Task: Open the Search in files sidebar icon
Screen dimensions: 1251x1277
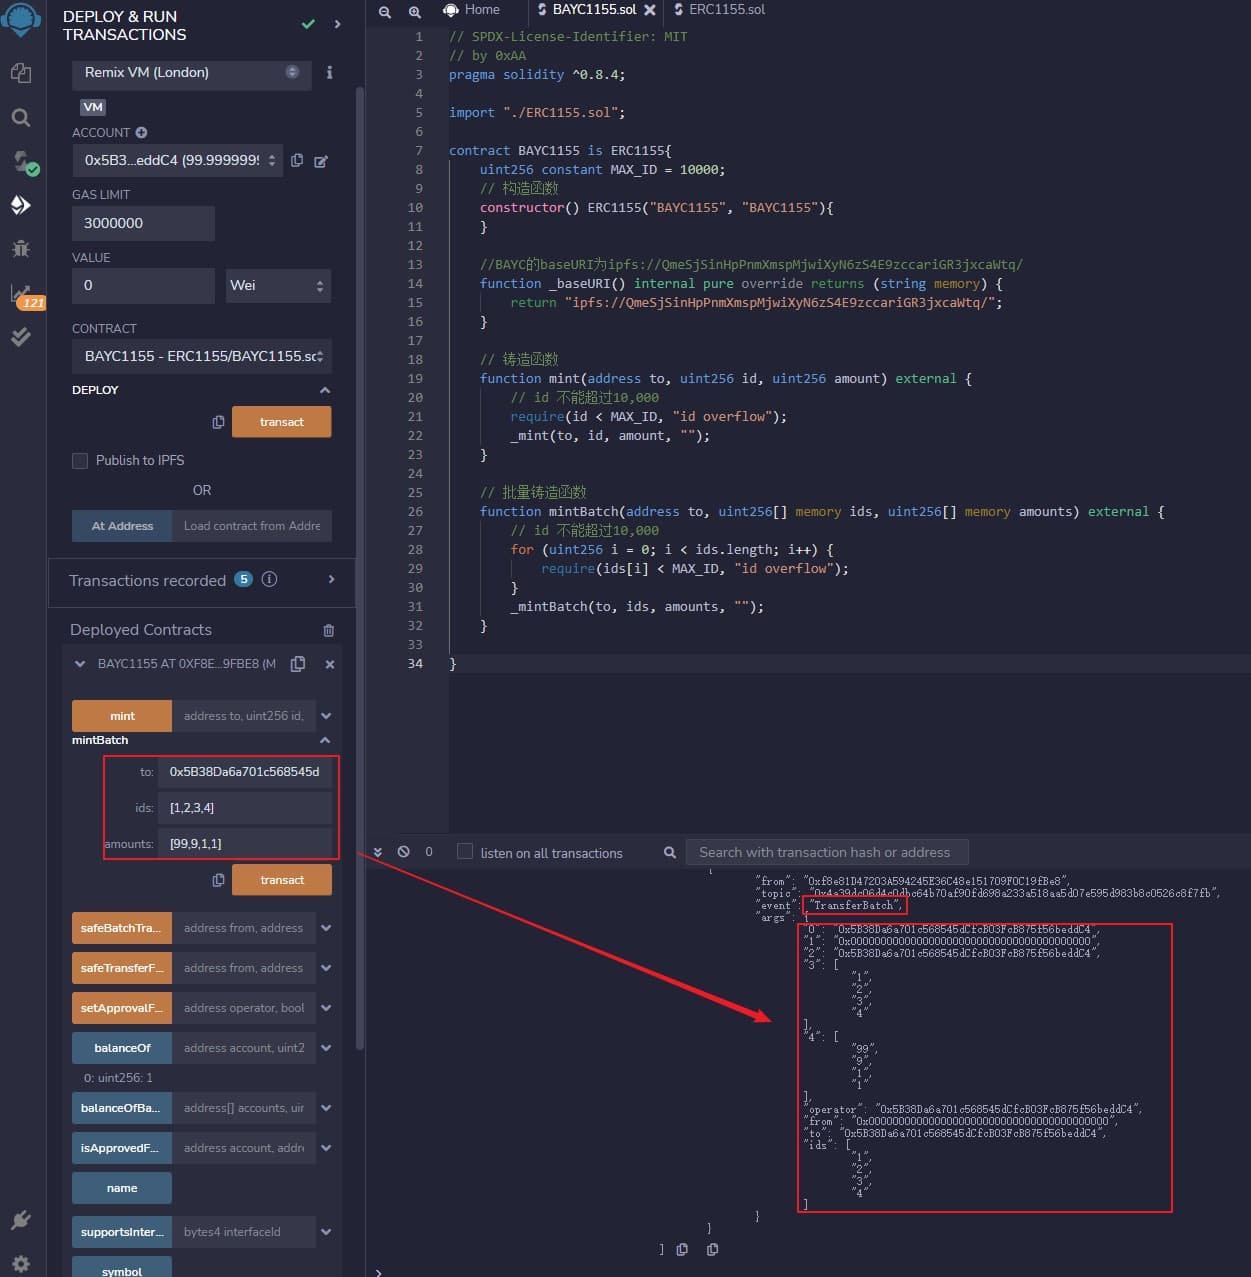Action: [20, 118]
